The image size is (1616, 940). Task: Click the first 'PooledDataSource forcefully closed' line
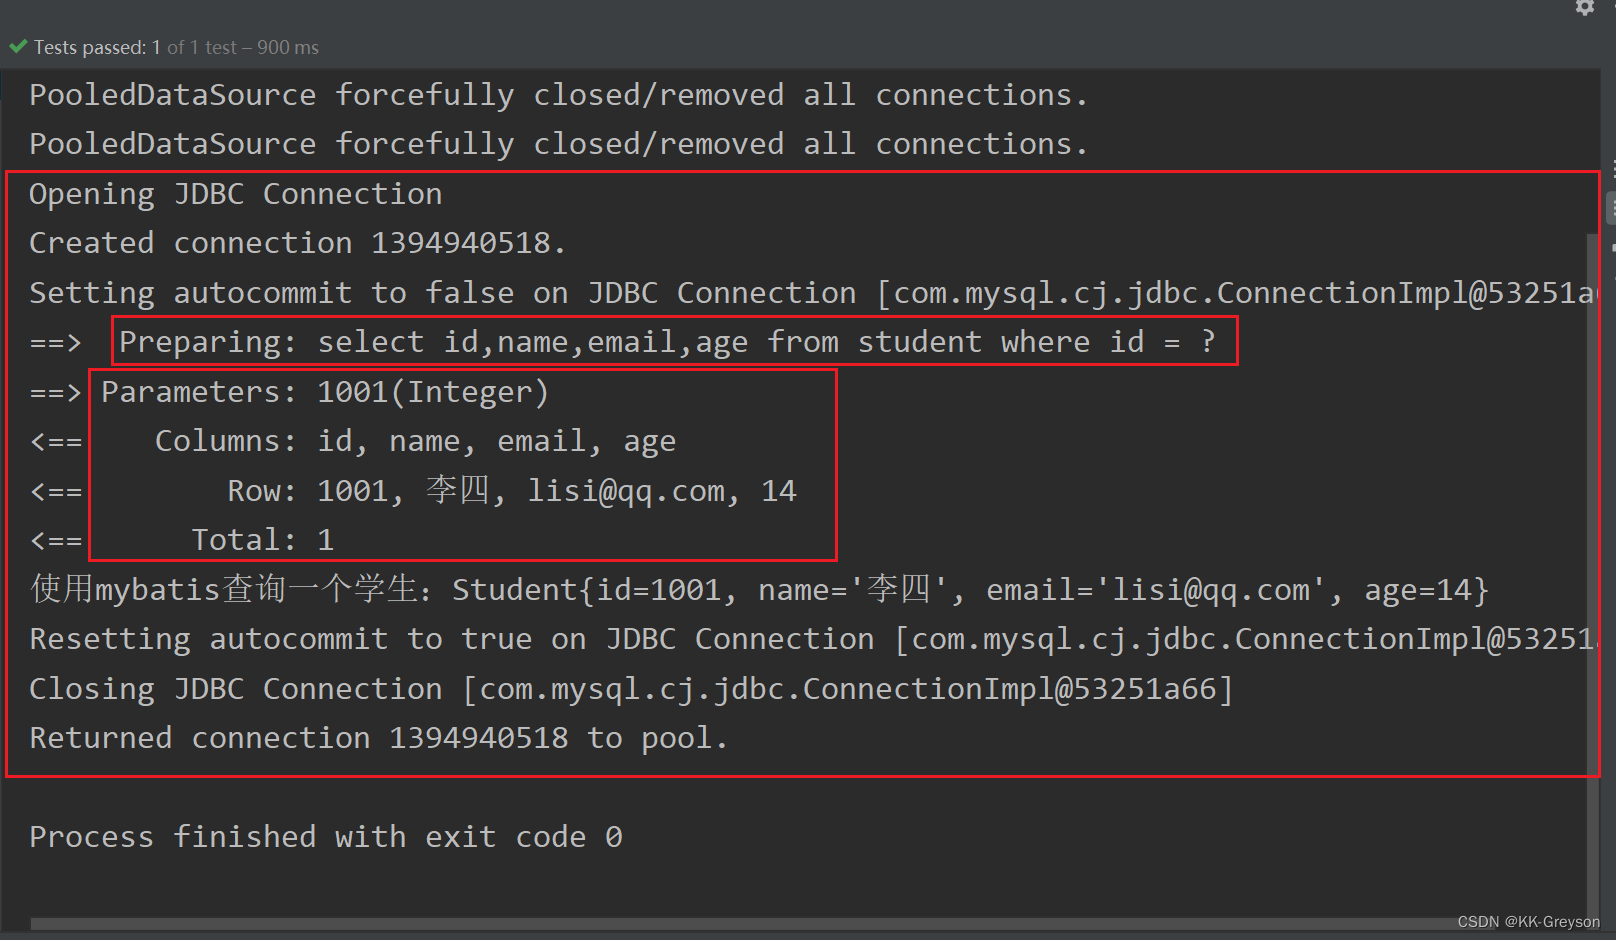[x=558, y=95]
